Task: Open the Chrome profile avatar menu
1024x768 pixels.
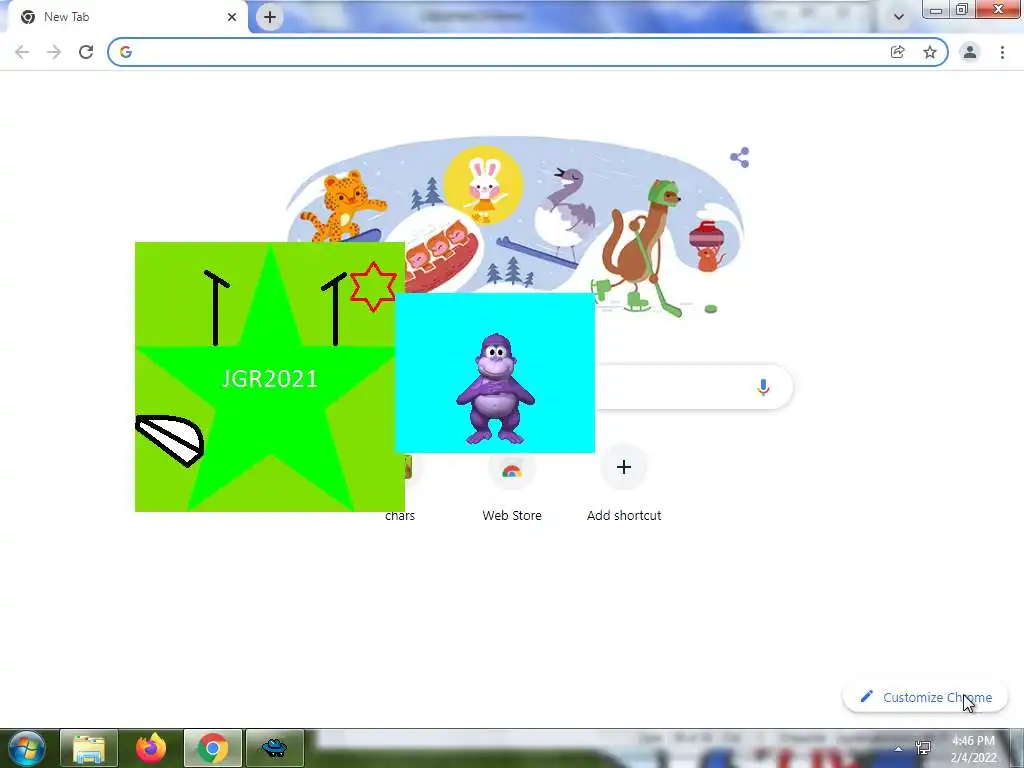Action: [970, 52]
